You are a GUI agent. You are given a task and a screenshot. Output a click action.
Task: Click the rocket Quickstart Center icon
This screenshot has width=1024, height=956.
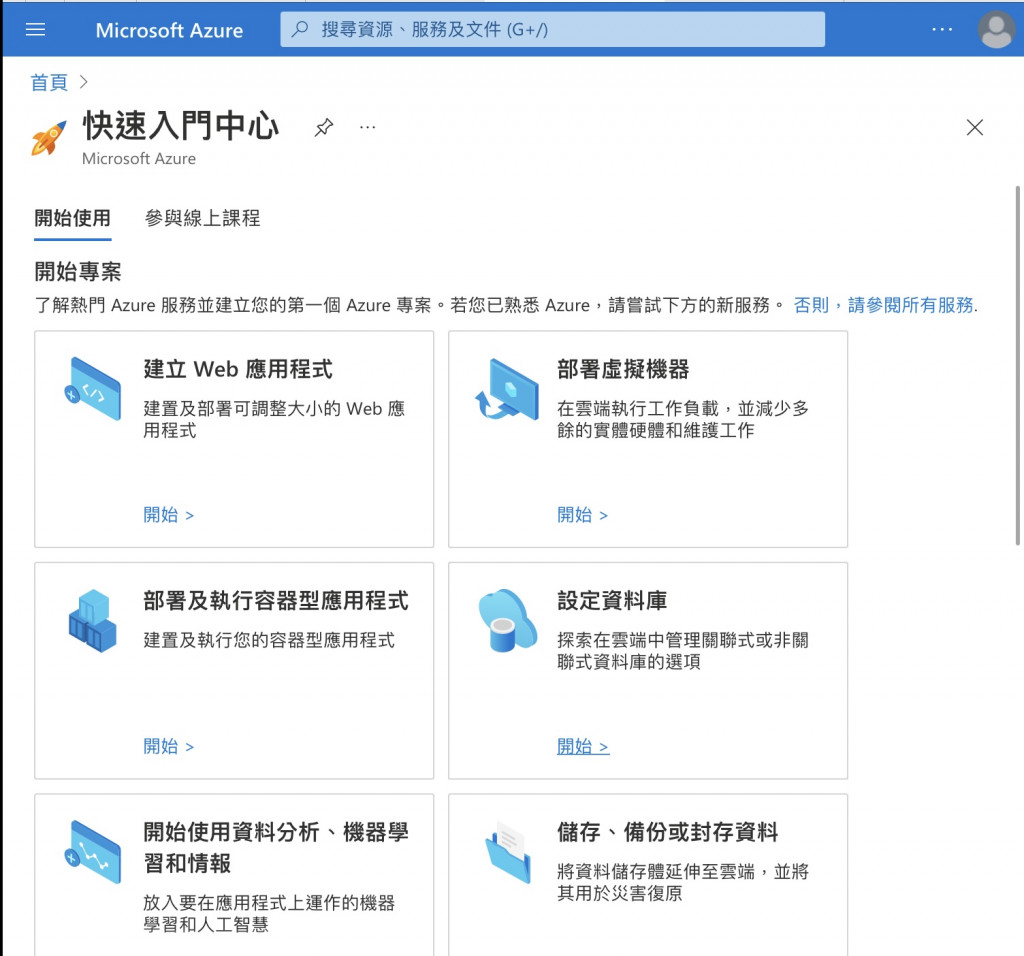49,138
